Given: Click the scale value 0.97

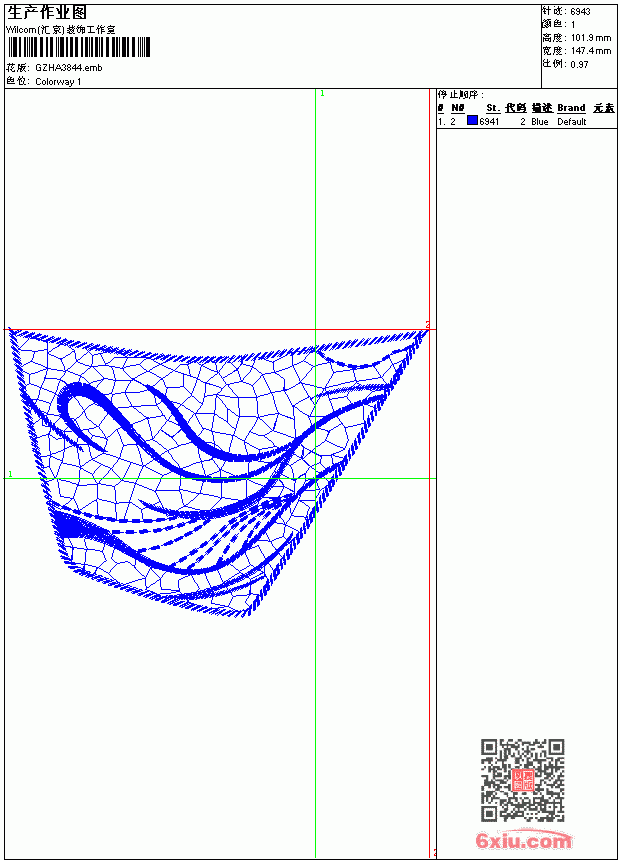Looking at the screenshot, I should [579, 64].
